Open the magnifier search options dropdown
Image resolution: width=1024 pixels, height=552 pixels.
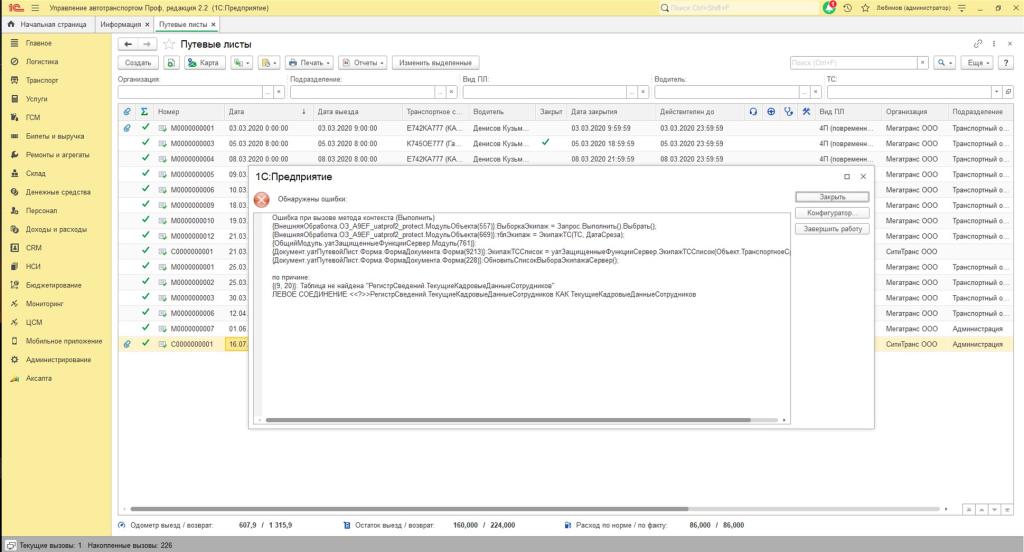(944, 63)
